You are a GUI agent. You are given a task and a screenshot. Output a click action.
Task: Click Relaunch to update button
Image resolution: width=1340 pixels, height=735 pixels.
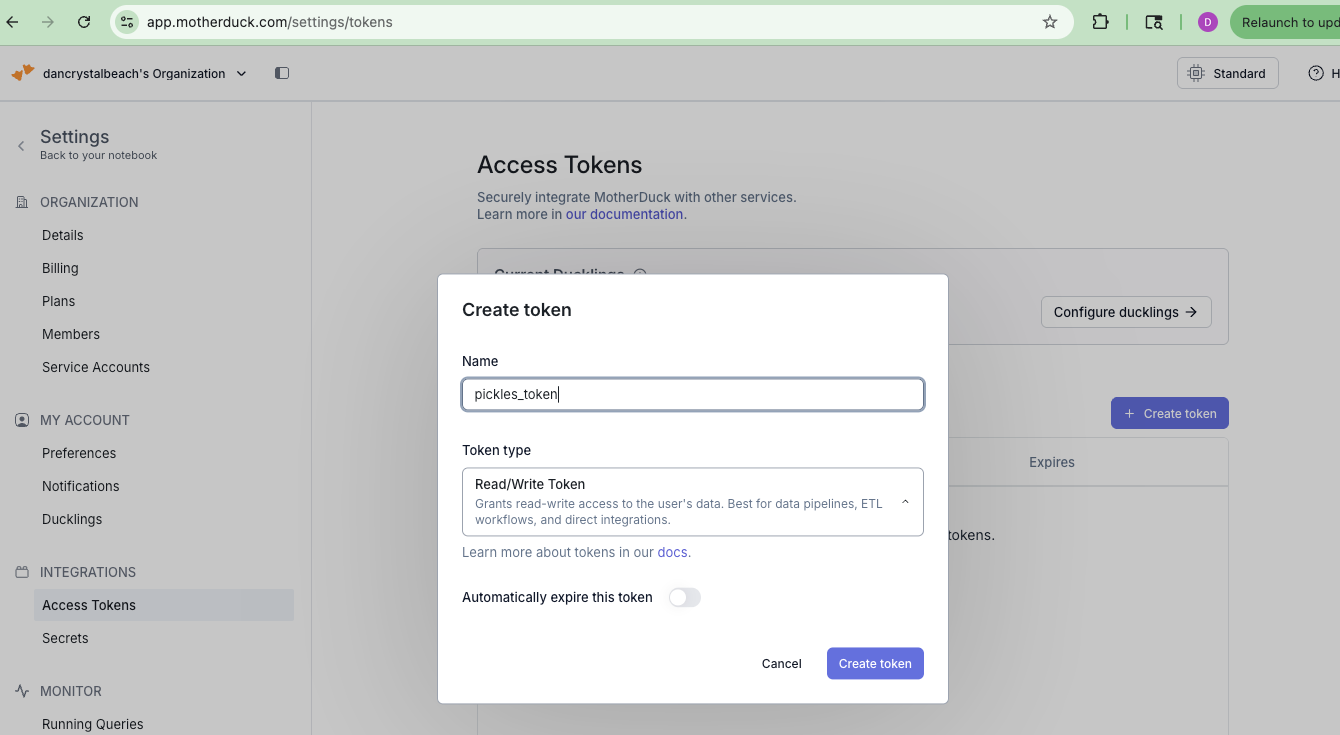pyautogui.click(x=1285, y=22)
